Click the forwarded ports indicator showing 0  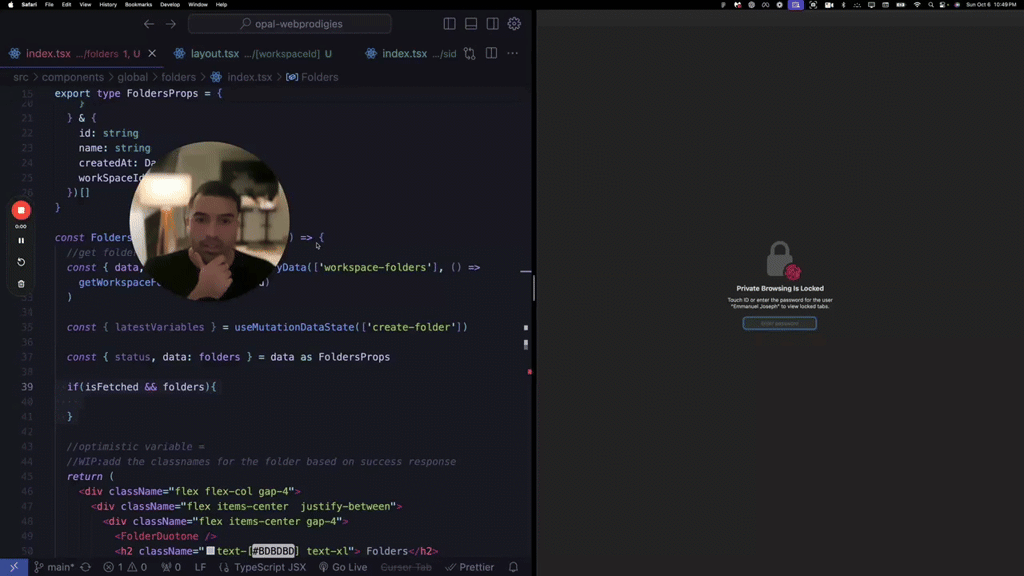171,567
